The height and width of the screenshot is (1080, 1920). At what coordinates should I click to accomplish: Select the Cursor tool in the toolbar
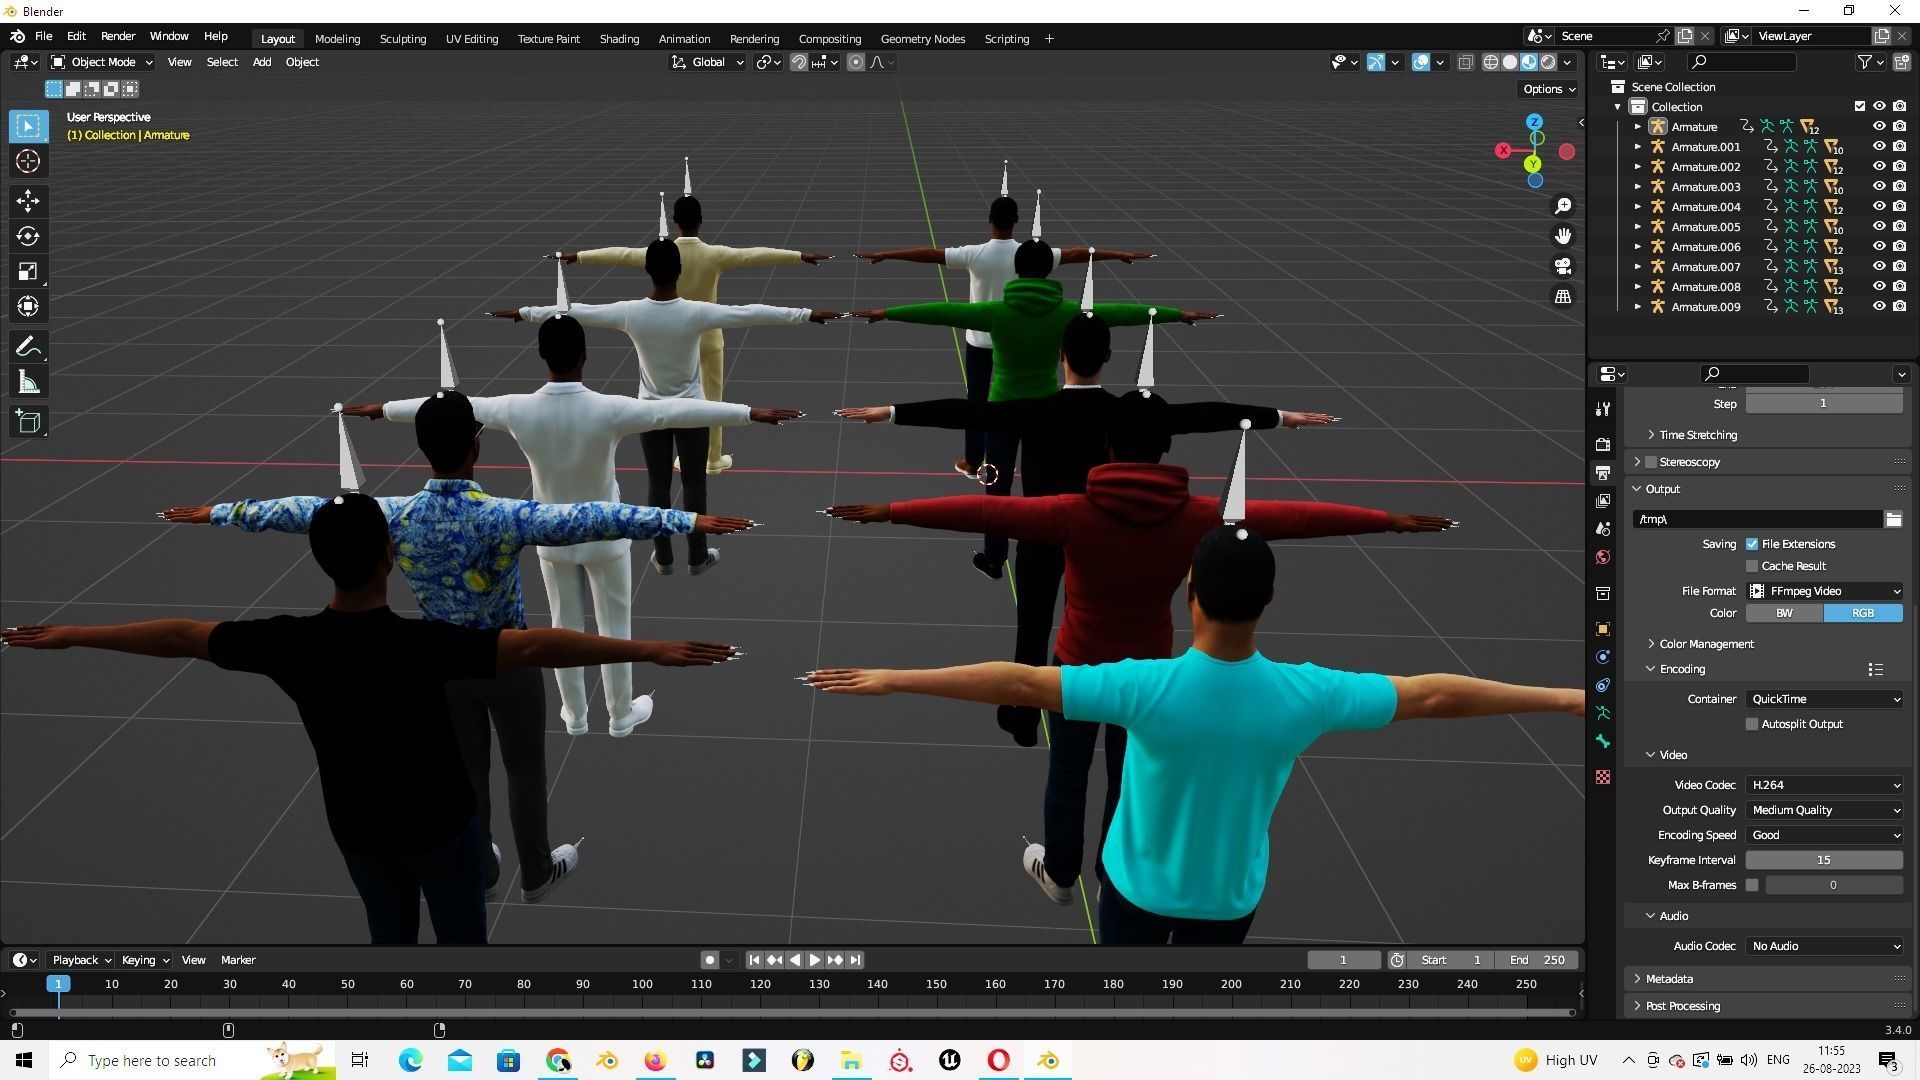(x=28, y=161)
